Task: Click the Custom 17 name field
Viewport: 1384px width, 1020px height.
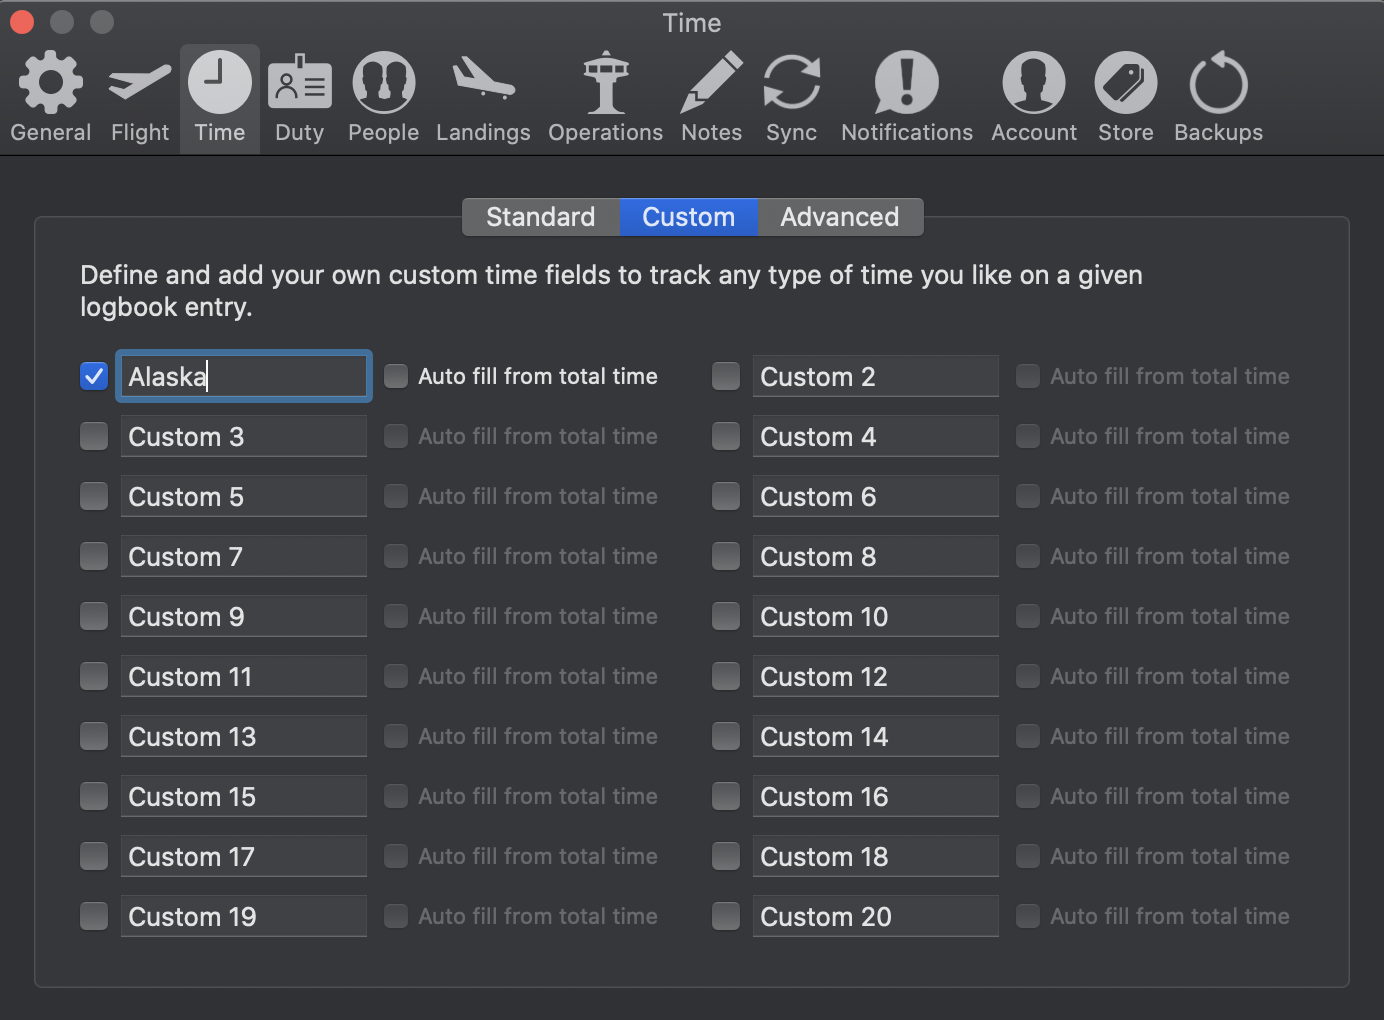Action: (x=244, y=856)
